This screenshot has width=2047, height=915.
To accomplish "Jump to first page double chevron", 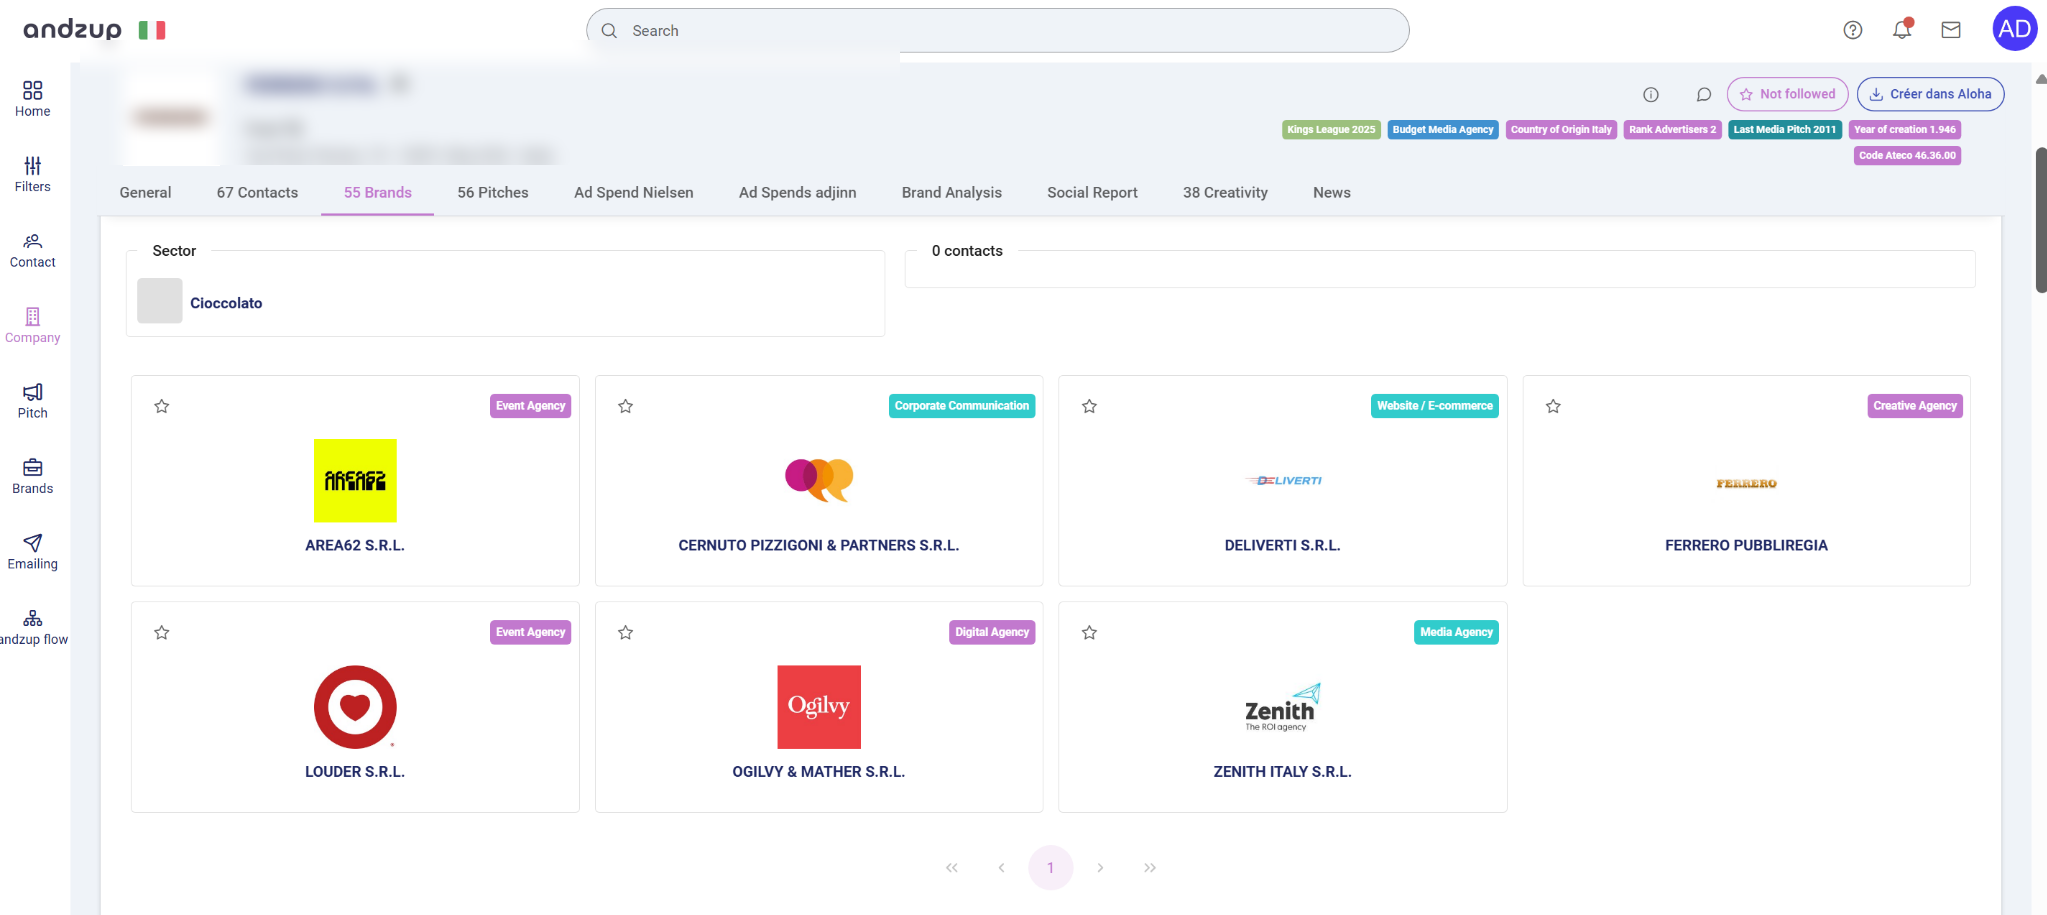I will (x=952, y=868).
